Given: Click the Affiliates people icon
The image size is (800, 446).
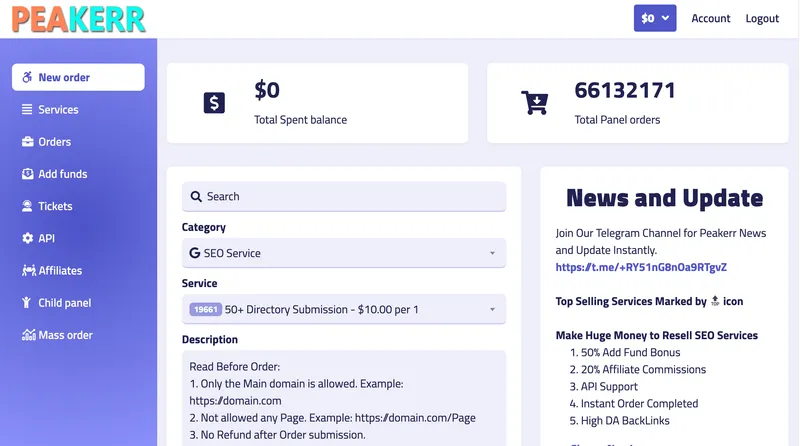Looking at the screenshot, I should (x=29, y=270).
